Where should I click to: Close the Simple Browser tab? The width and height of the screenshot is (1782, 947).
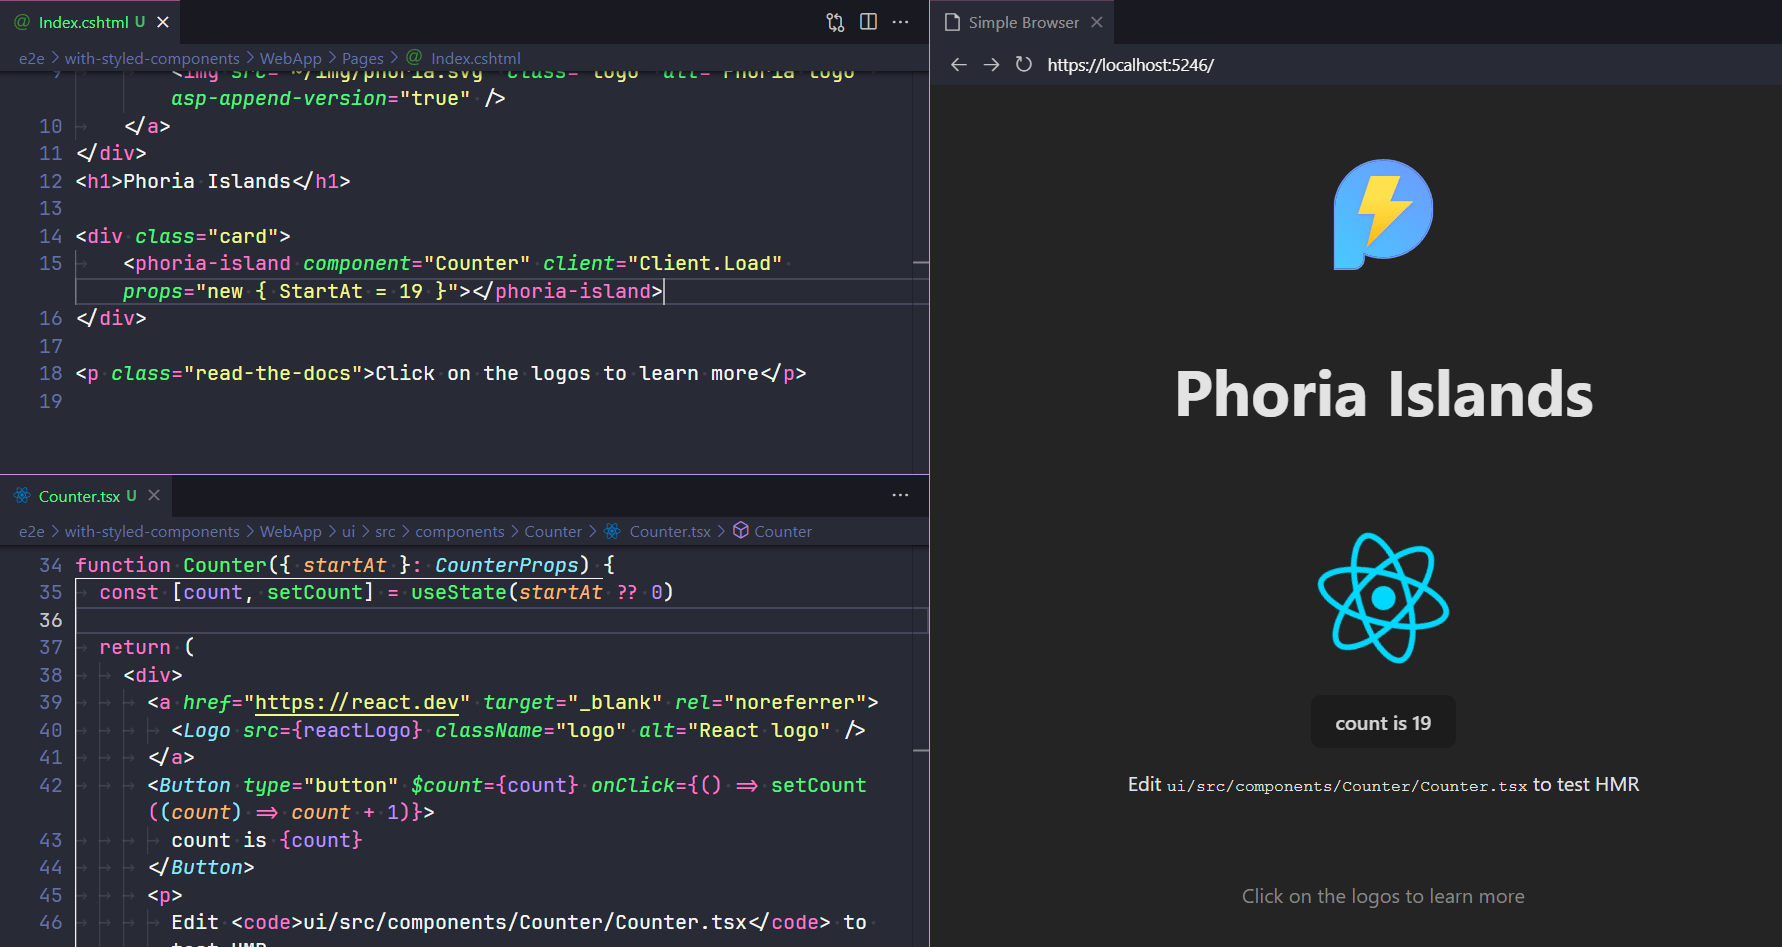[x=1097, y=22]
